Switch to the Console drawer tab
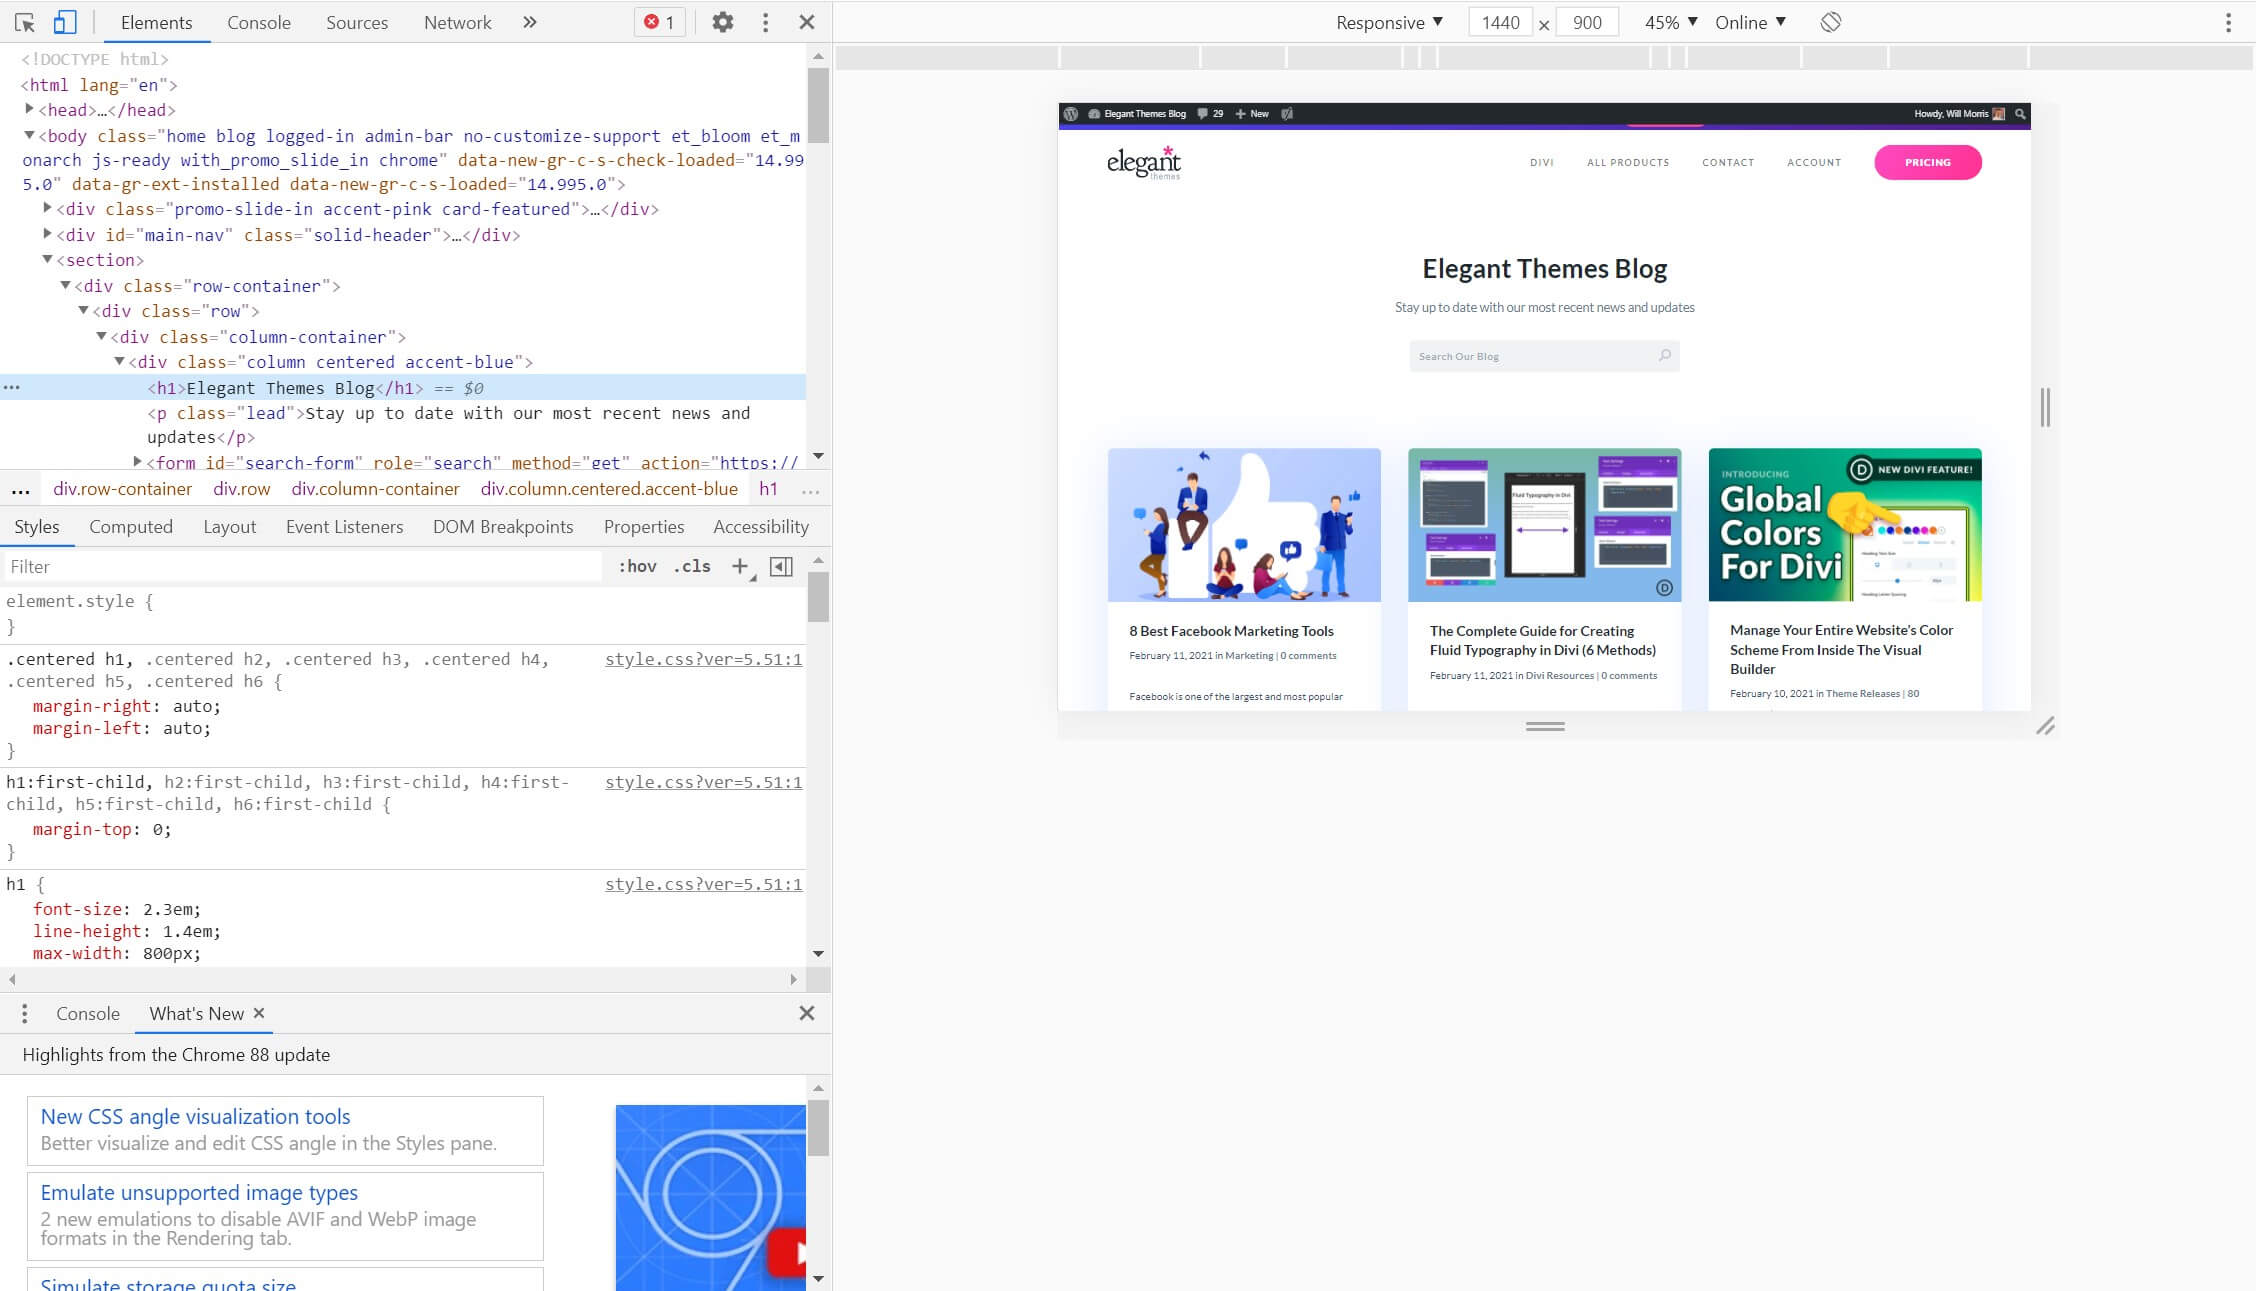Screen dimensions: 2256x1291 pos(88,1013)
